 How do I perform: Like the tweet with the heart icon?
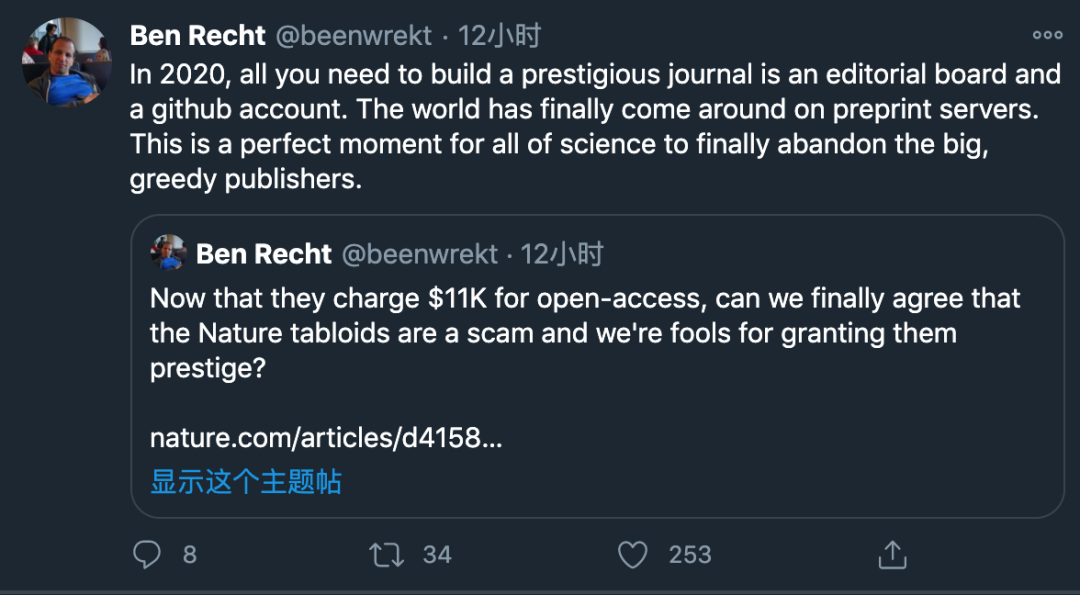click(632, 554)
